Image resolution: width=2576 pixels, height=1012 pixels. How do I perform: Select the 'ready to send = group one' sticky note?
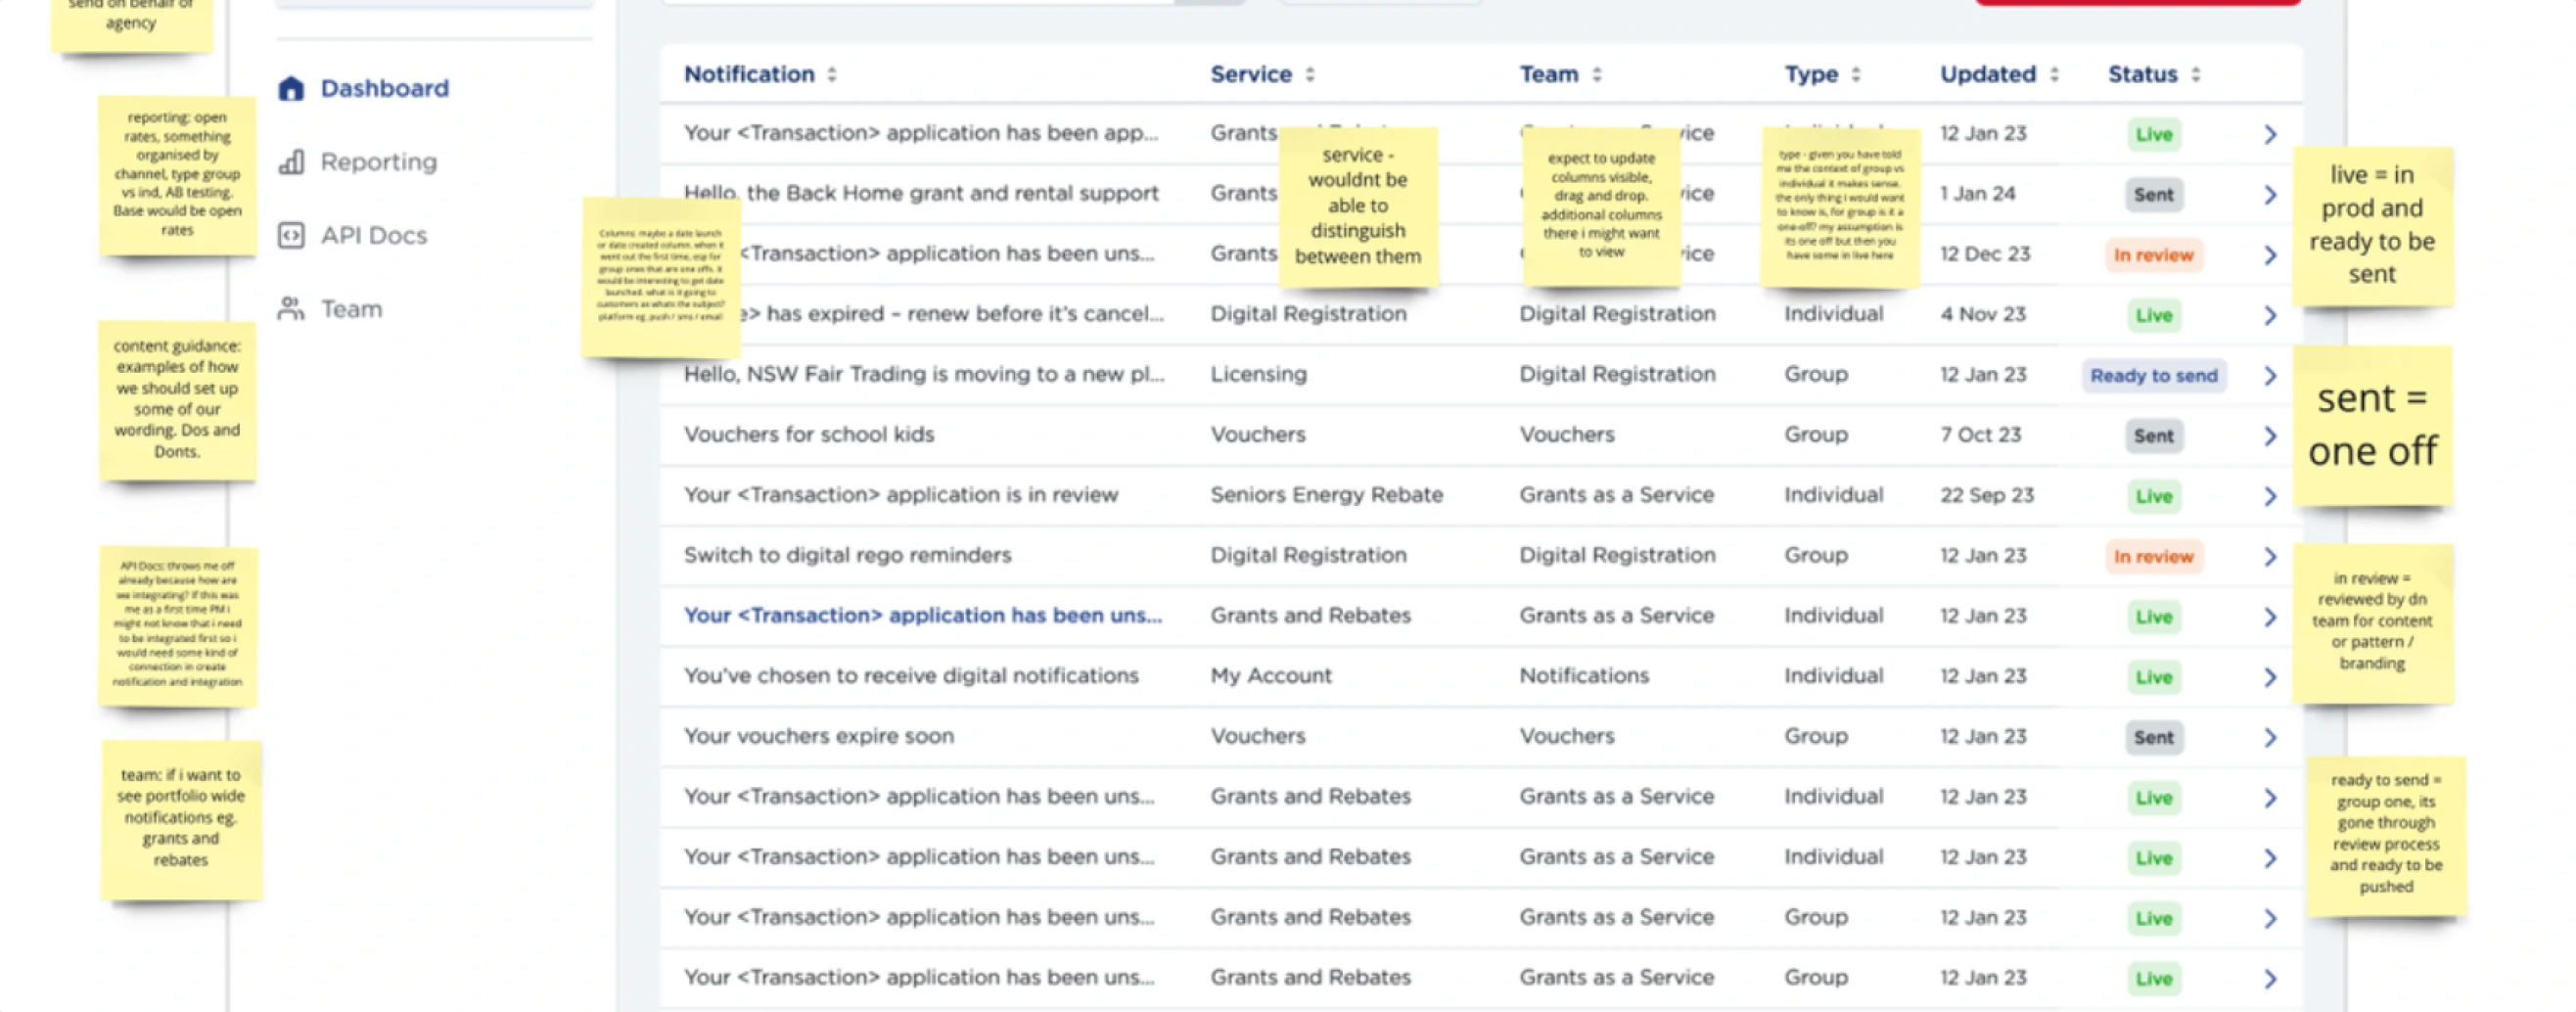click(2386, 835)
